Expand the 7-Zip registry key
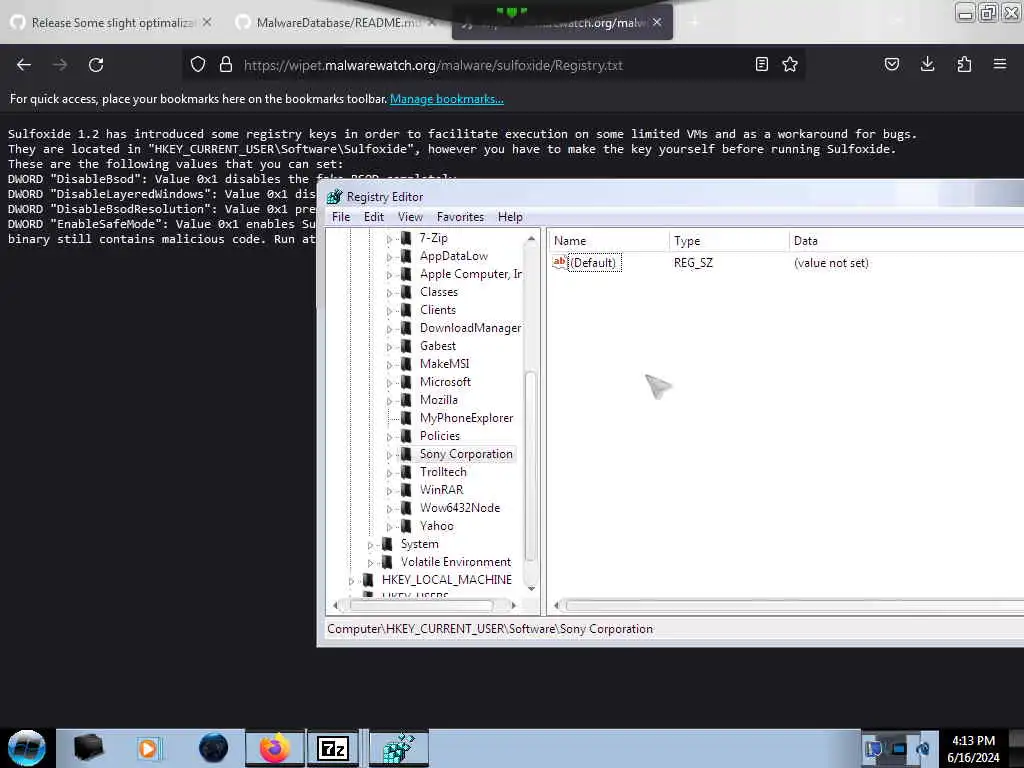Viewport: 1024px width, 768px height. coord(389,239)
